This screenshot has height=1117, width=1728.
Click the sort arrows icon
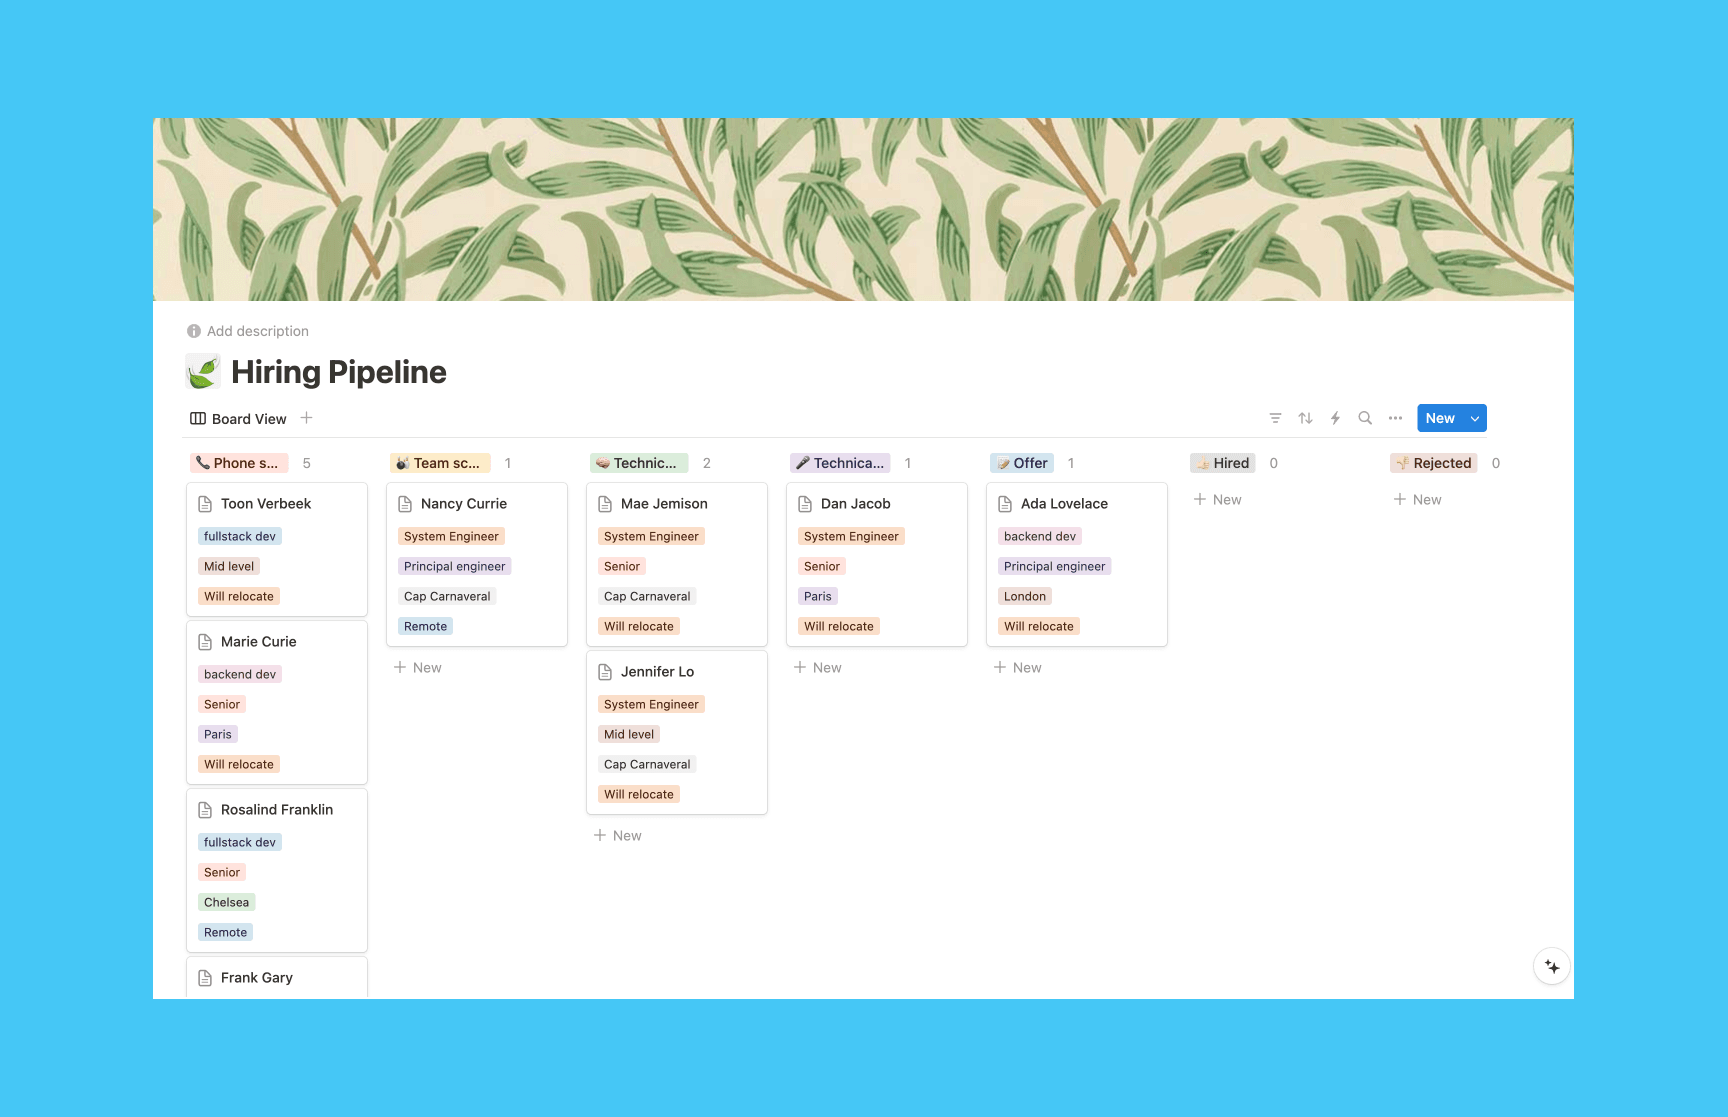(x=1305, y=418)
